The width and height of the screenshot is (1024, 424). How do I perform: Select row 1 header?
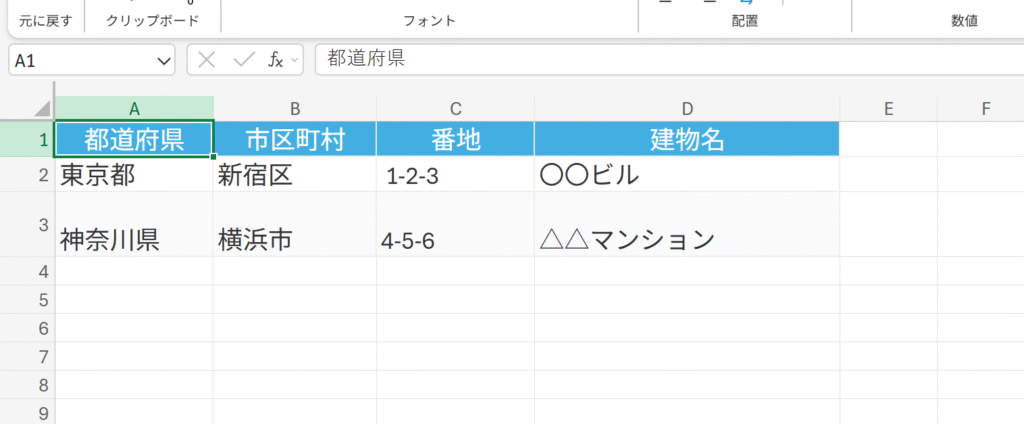(27, 139)
